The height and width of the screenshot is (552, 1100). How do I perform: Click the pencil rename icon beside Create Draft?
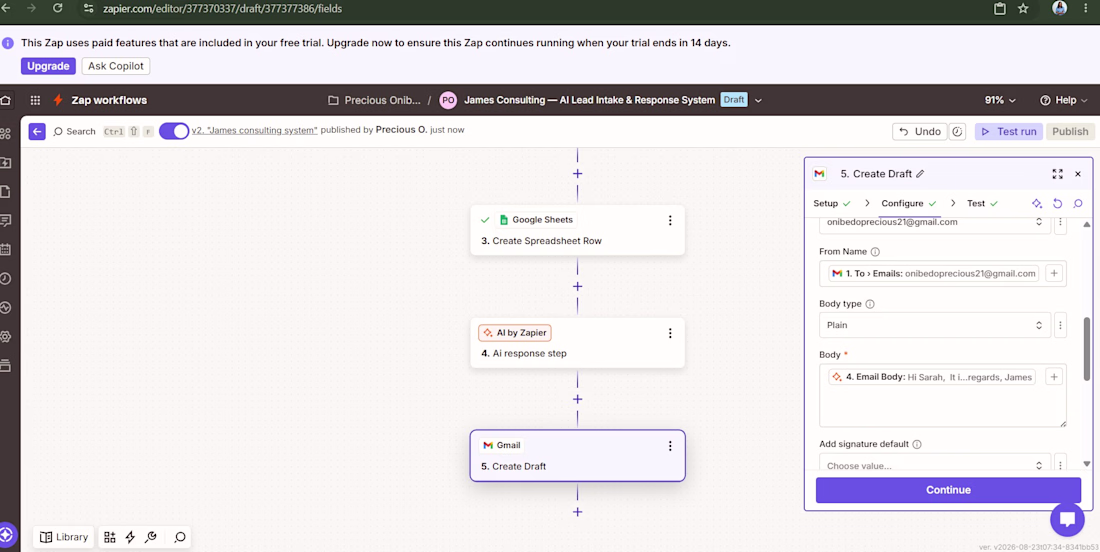pyautogui.click(x=920, y=174)
